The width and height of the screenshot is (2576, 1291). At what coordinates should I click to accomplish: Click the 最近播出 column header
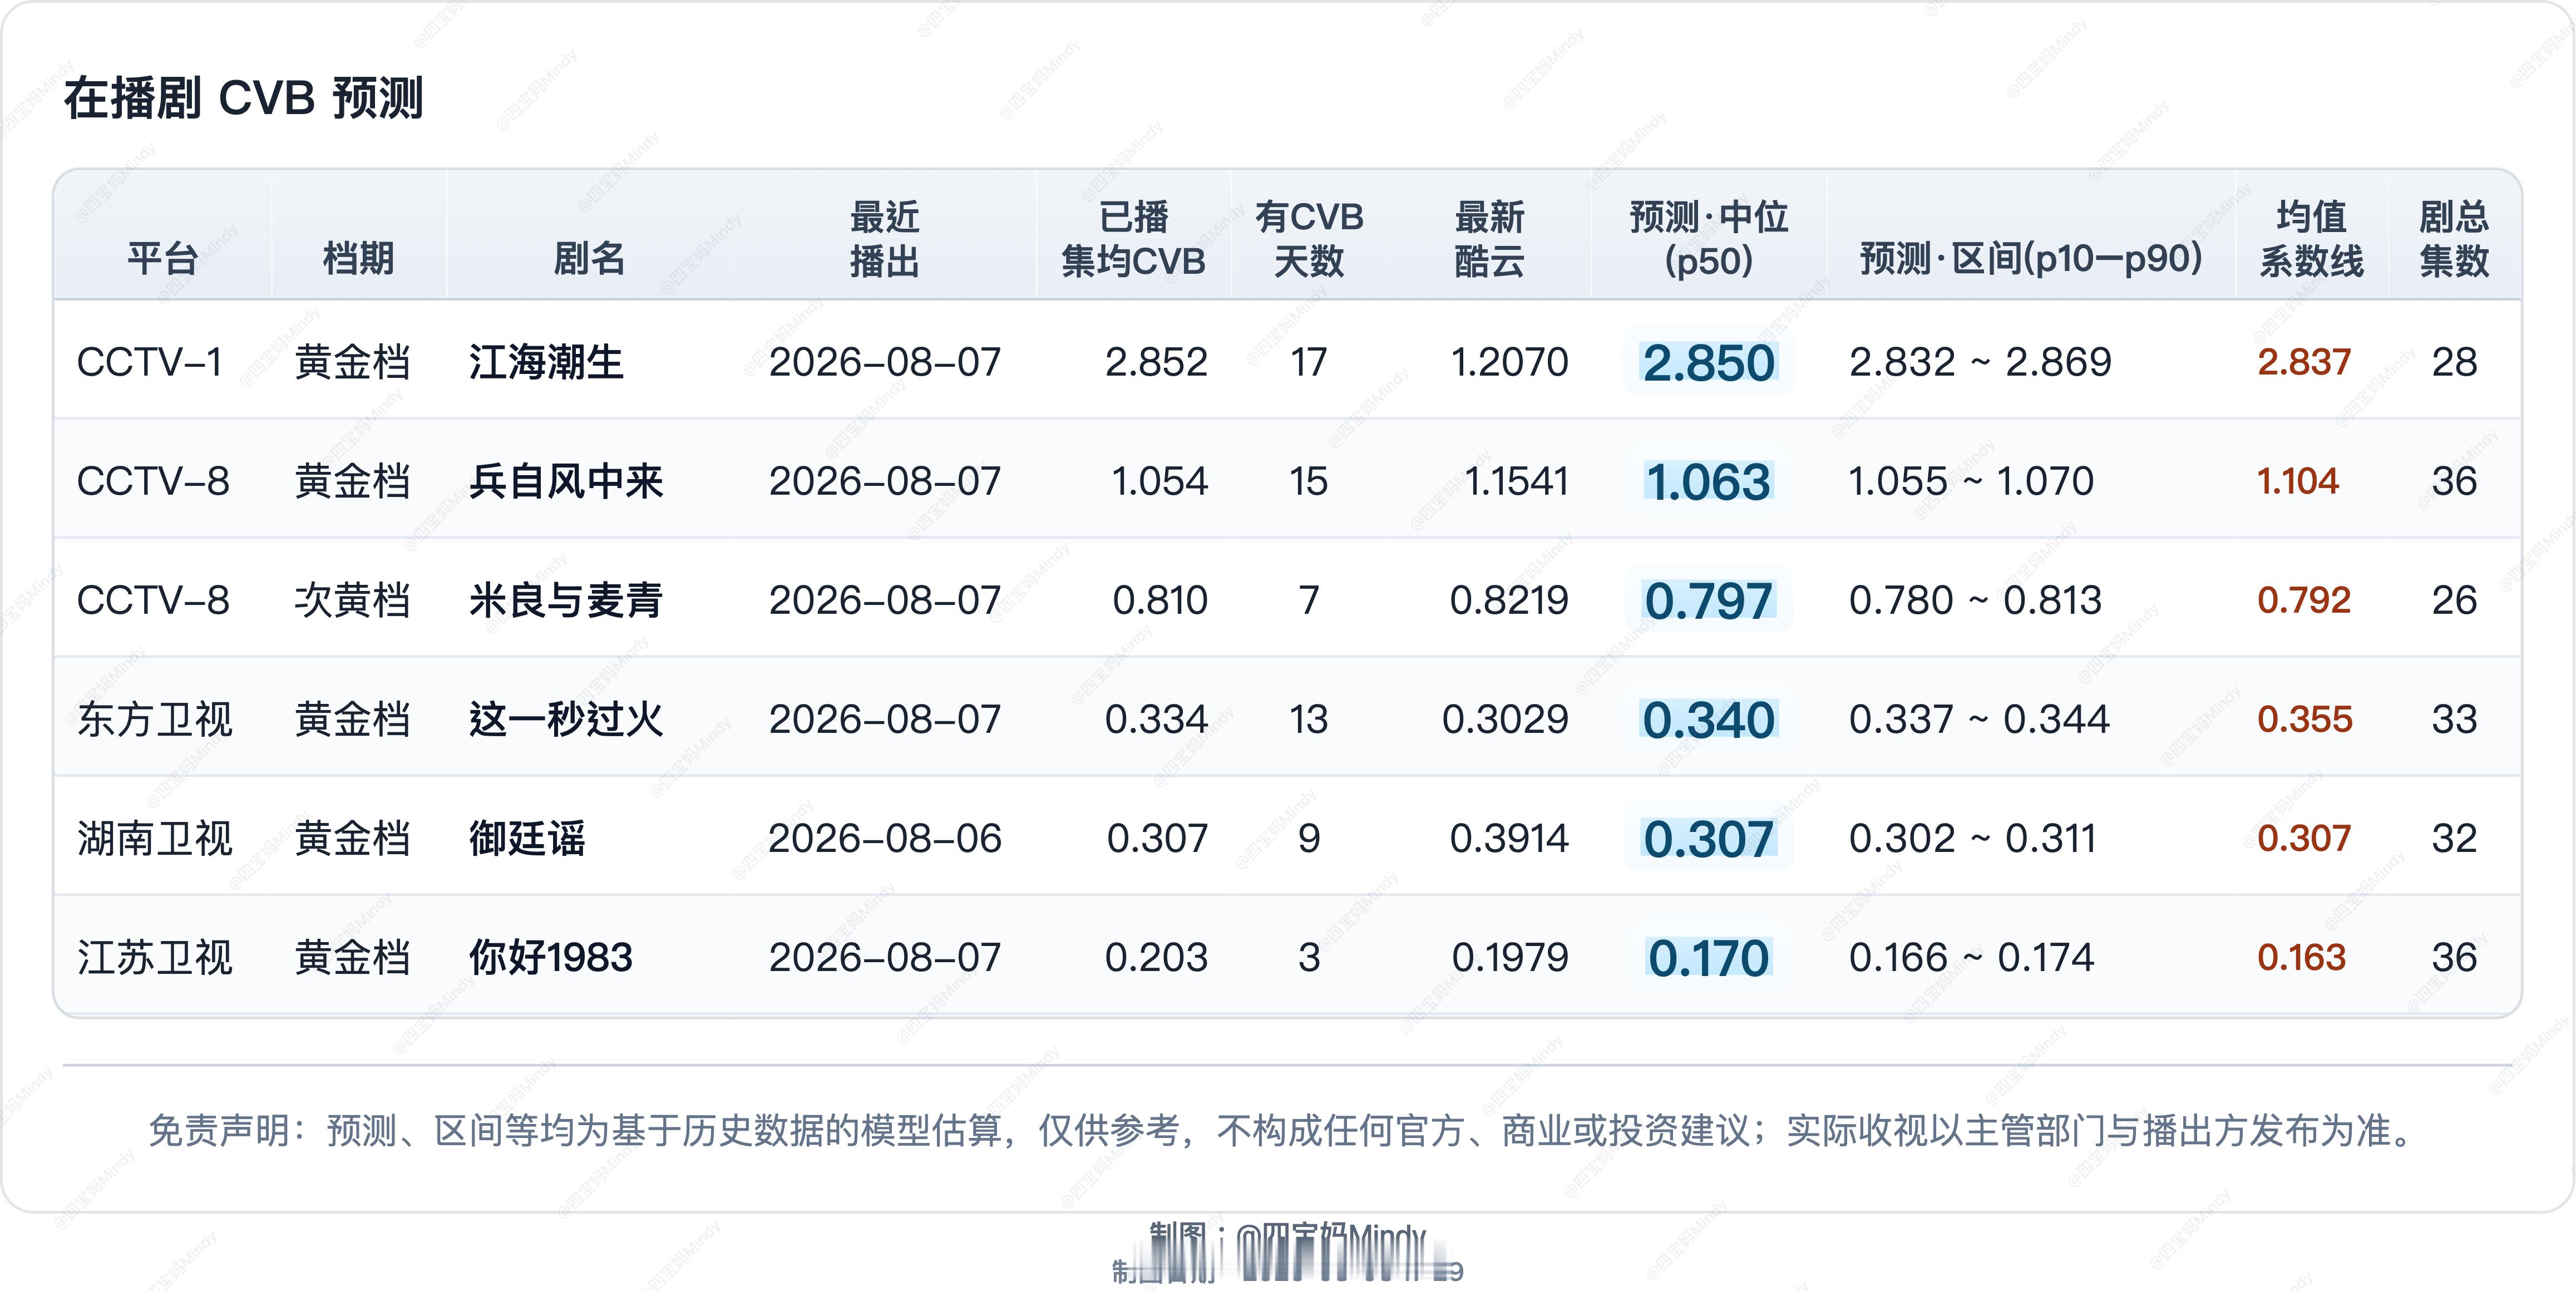(884, 238)
